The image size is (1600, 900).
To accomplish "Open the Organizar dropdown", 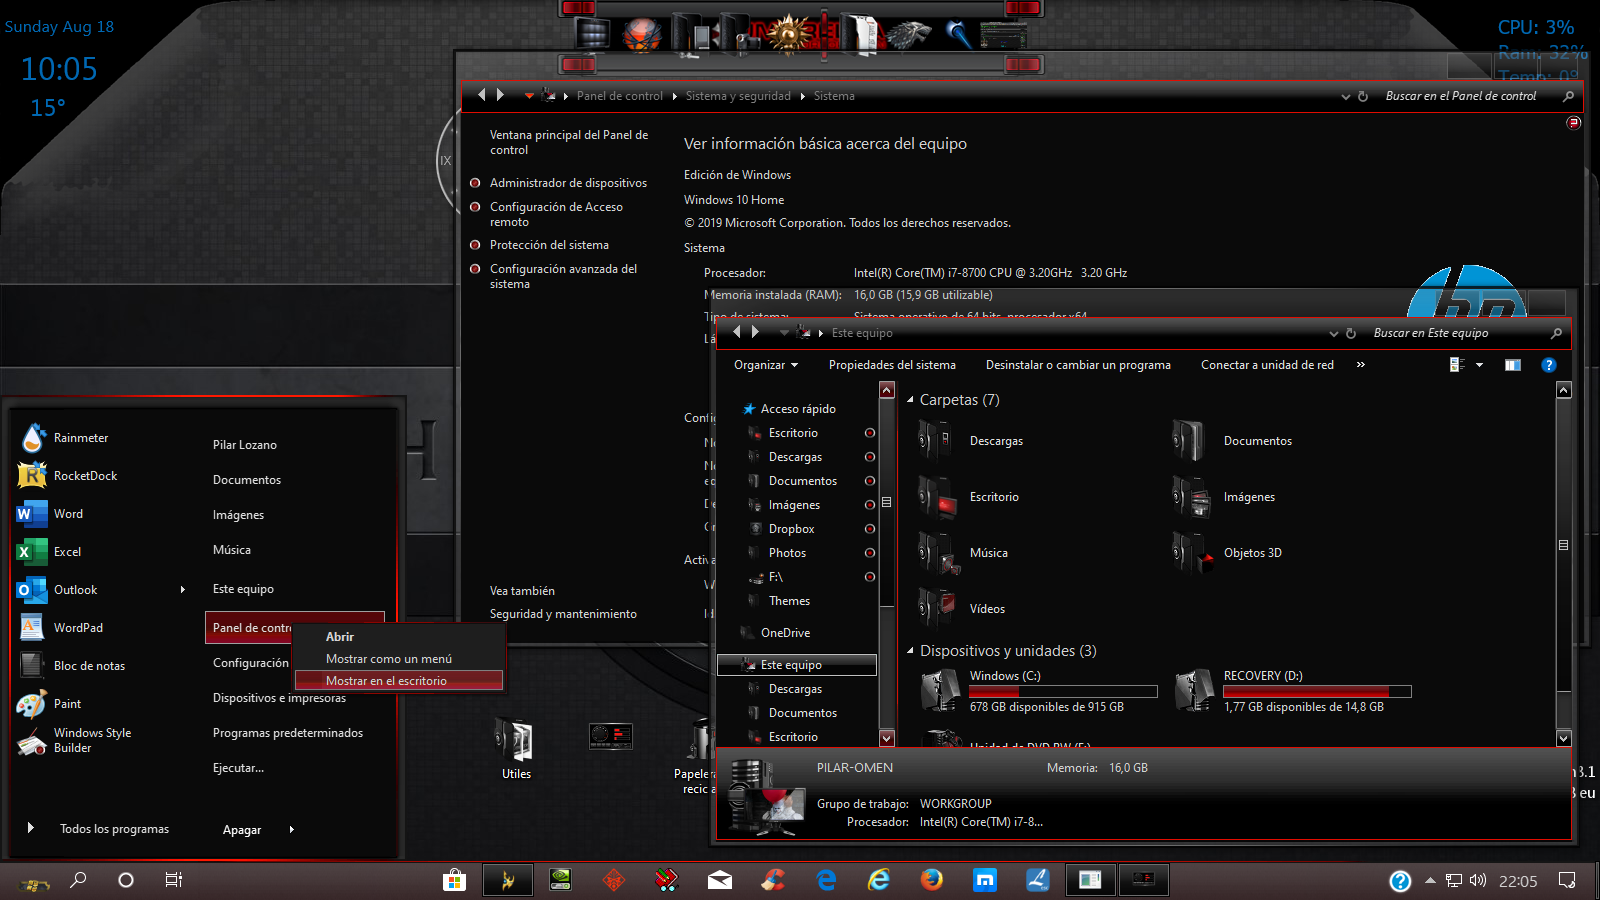I will [x=765, y=365].
